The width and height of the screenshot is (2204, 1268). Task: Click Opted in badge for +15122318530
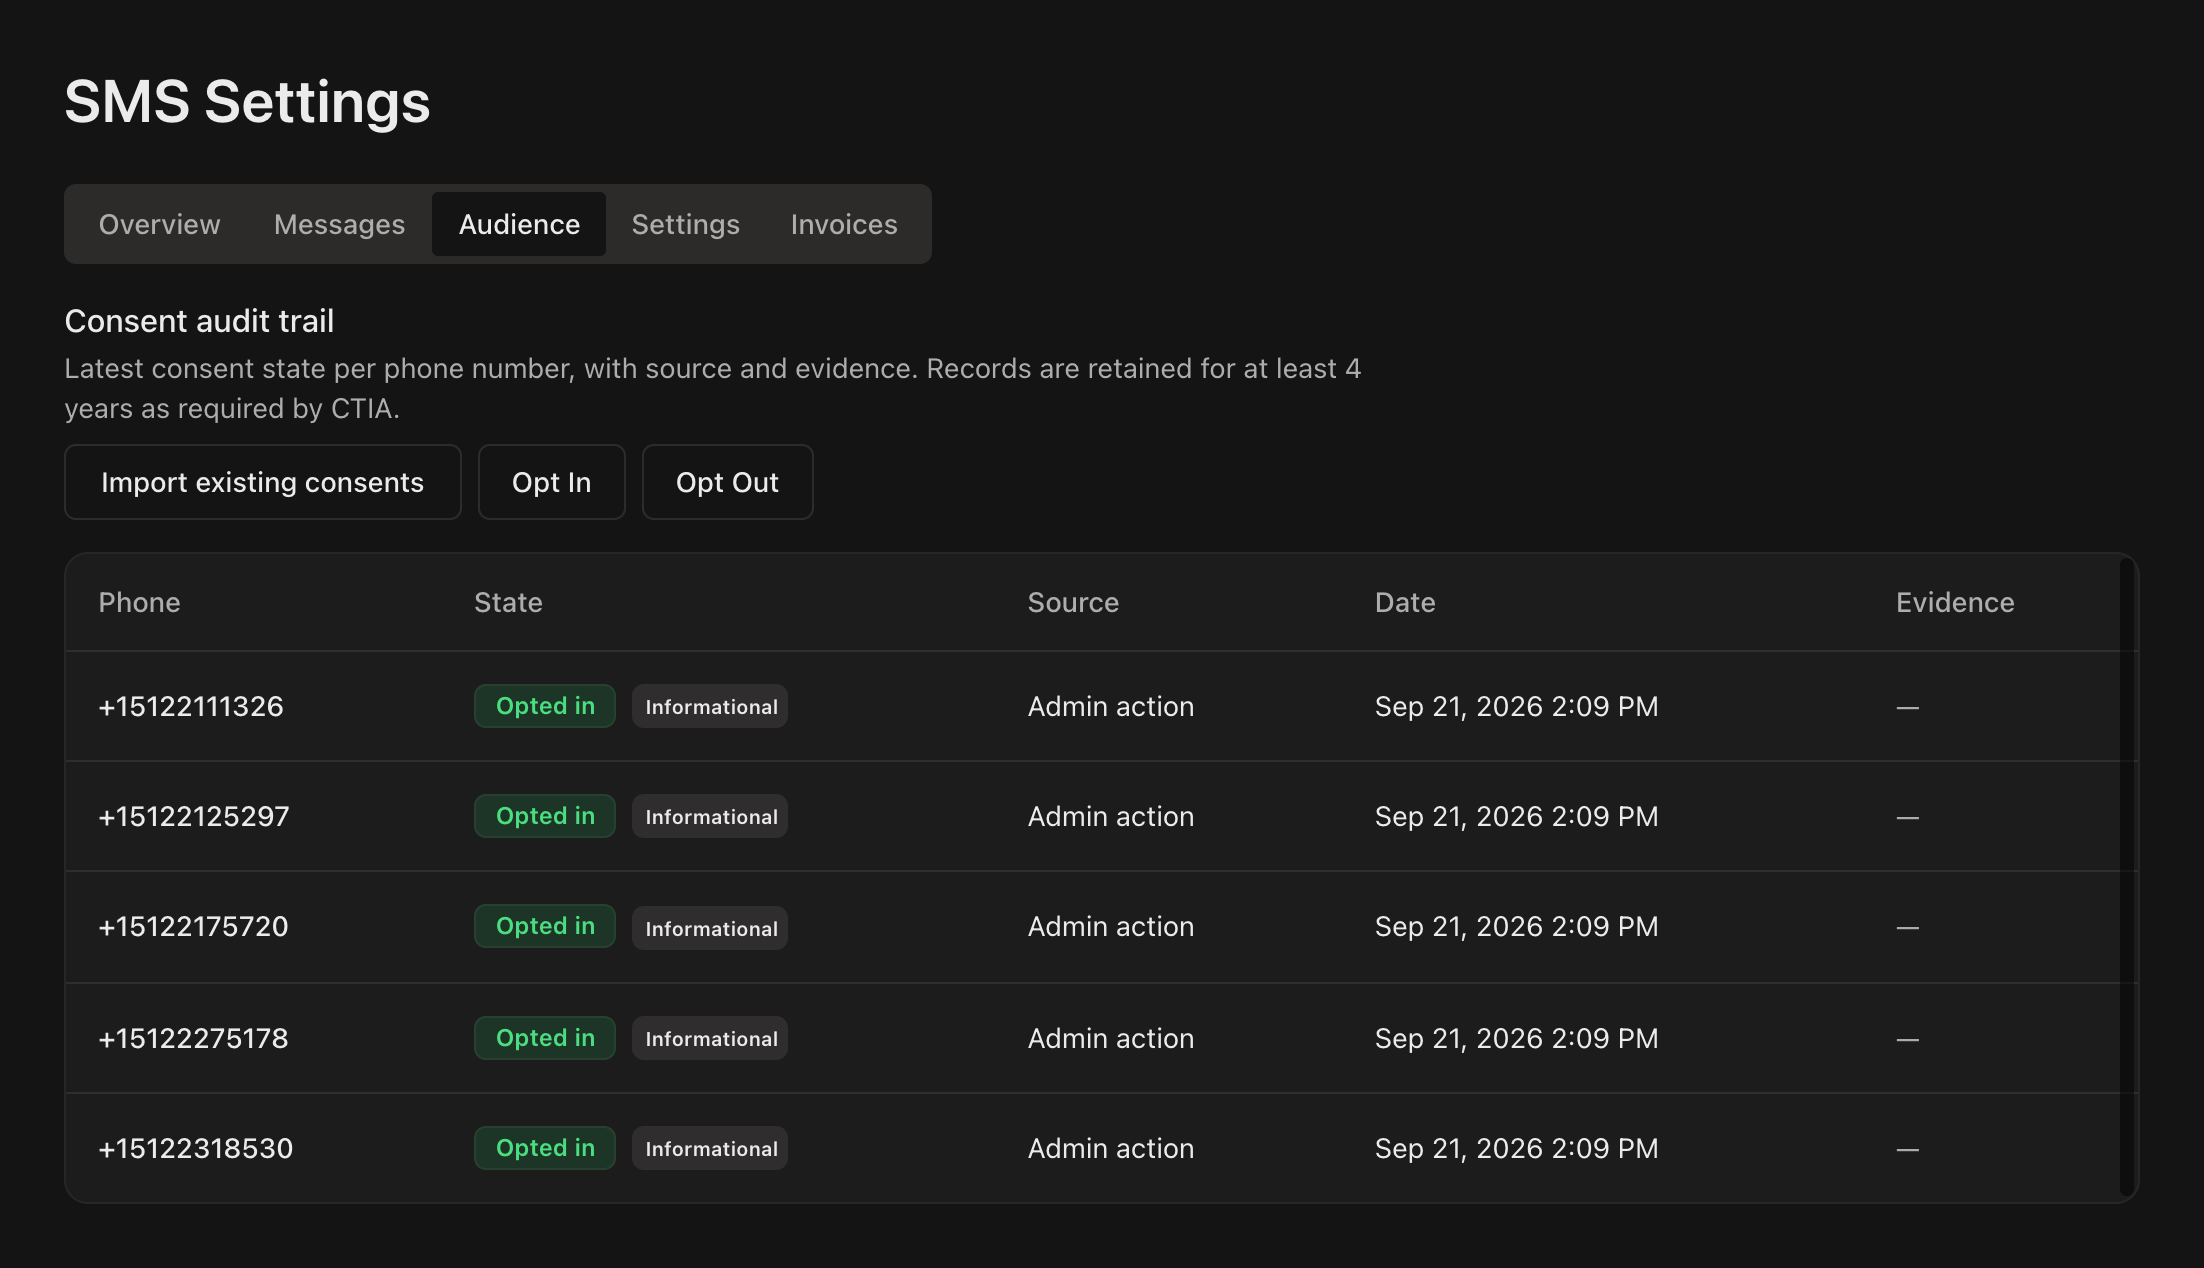545,1148
